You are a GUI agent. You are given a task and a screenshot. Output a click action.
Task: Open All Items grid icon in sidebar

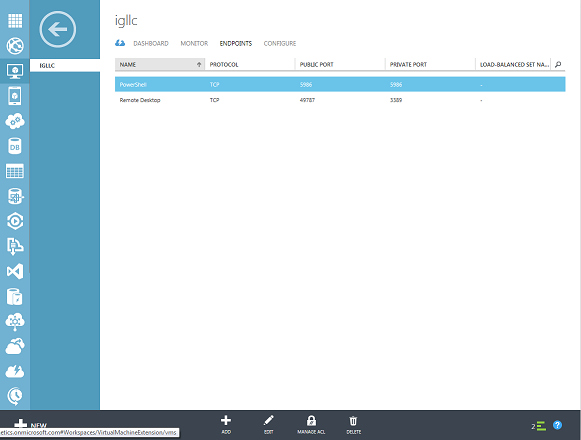pyautogui.click(x=15, y=20)
